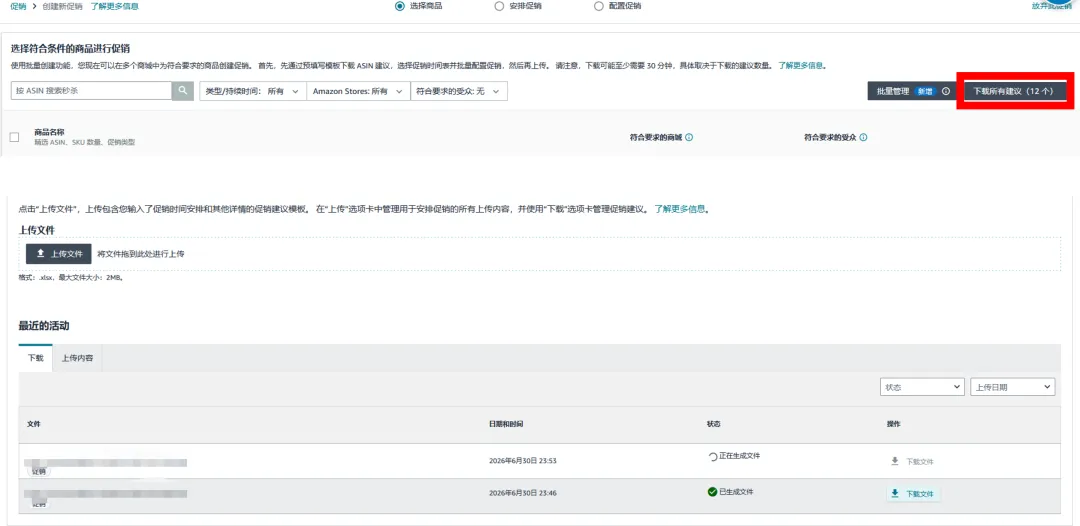Click 了解更多信息 link above 上传文件
Viewport: 1080px width, 526px height.
pos(681,209)
